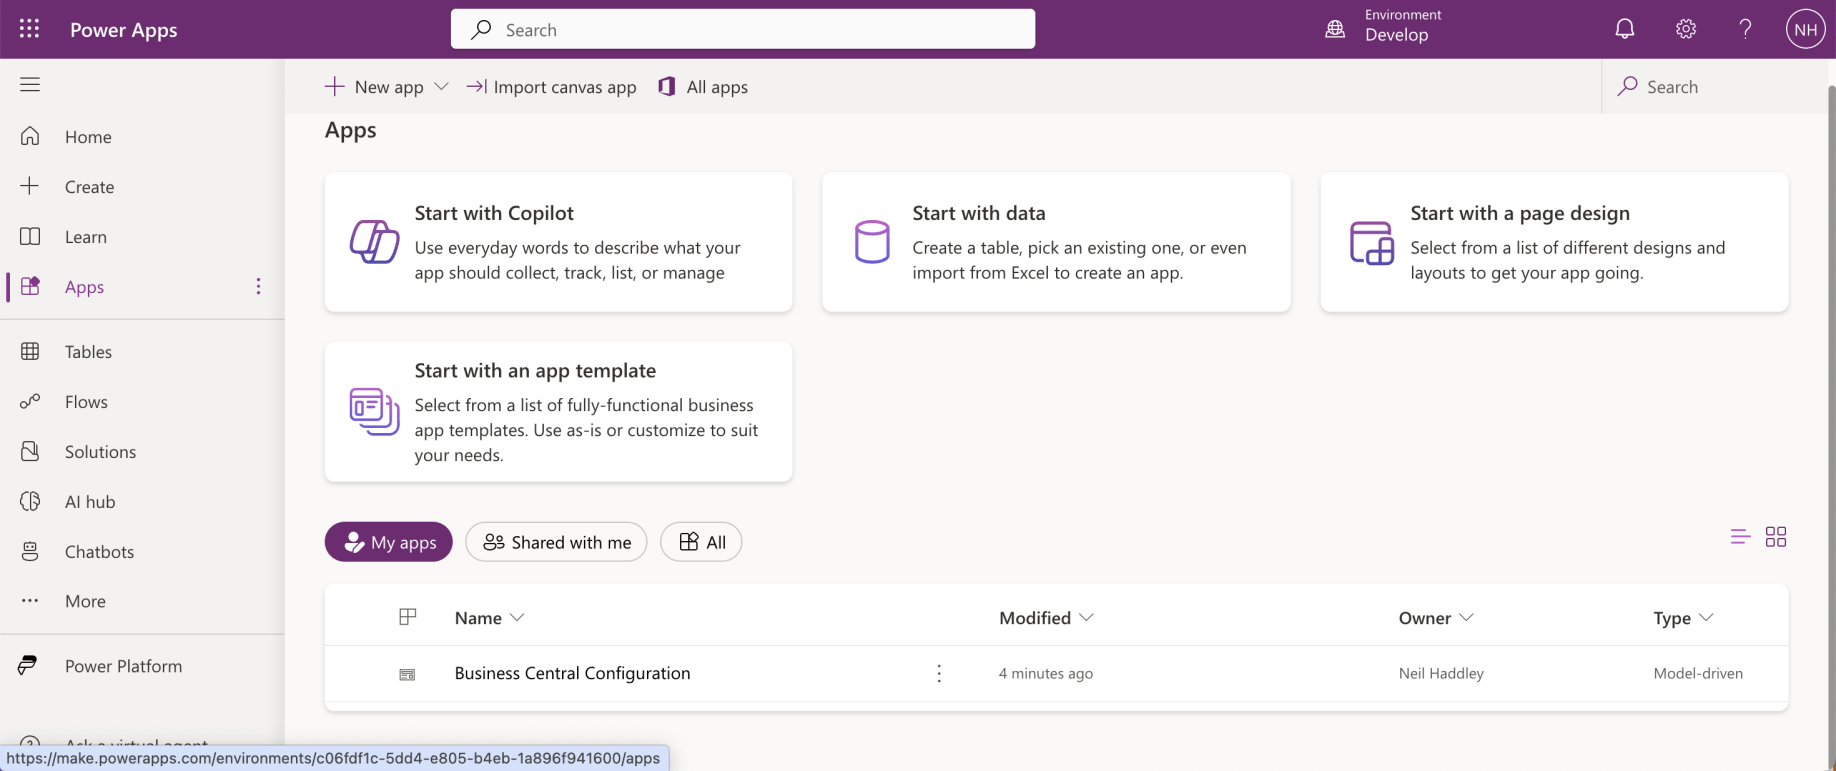Collapse the left navigation hamburger menu
The image size is (1836, 771).
(x=30, y=85)
